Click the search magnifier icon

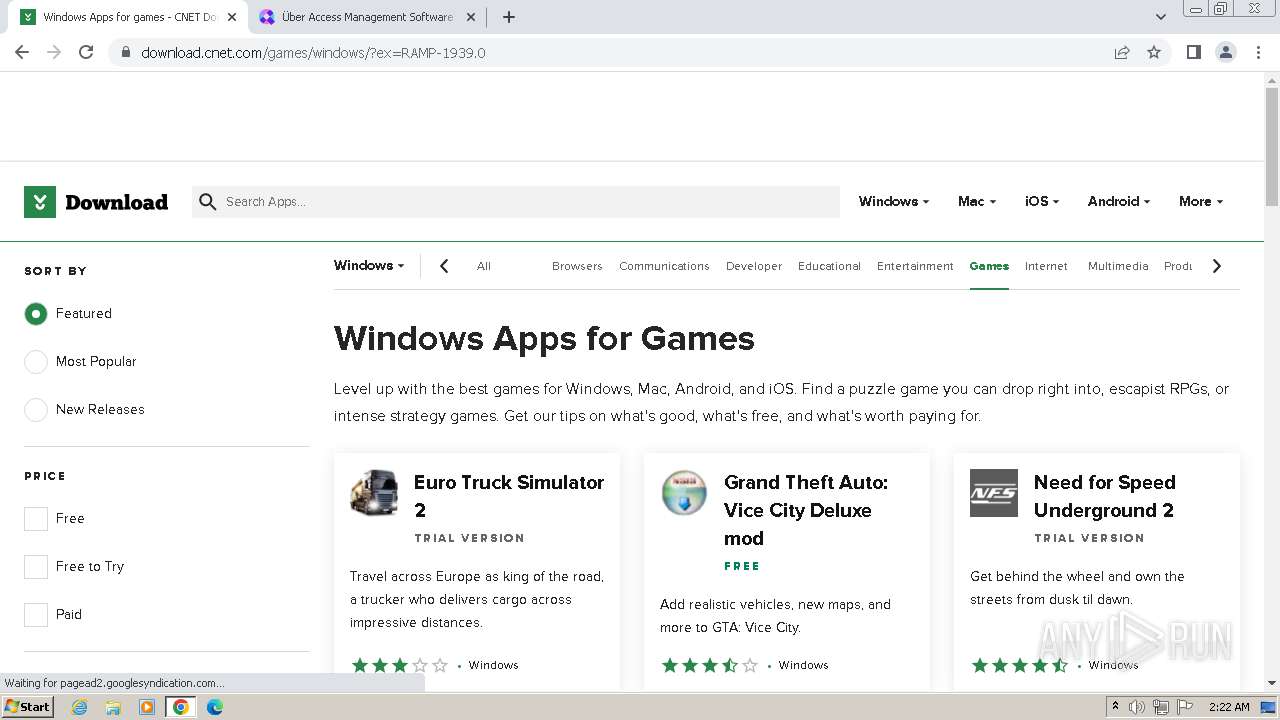[x=208, y=202]
